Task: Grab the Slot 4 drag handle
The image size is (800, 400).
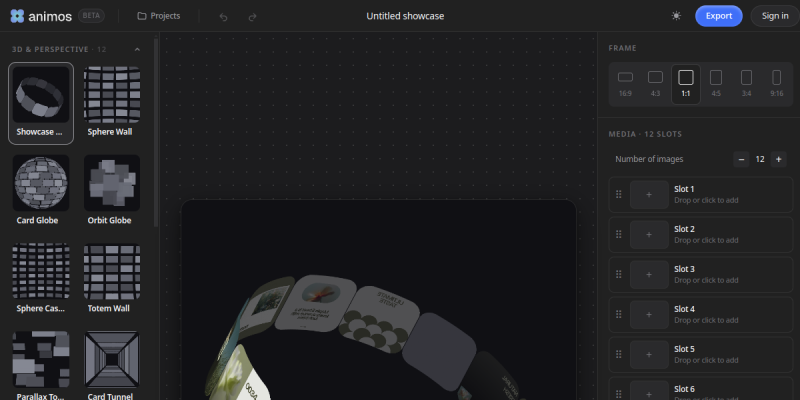Action: tap(618, 315)
